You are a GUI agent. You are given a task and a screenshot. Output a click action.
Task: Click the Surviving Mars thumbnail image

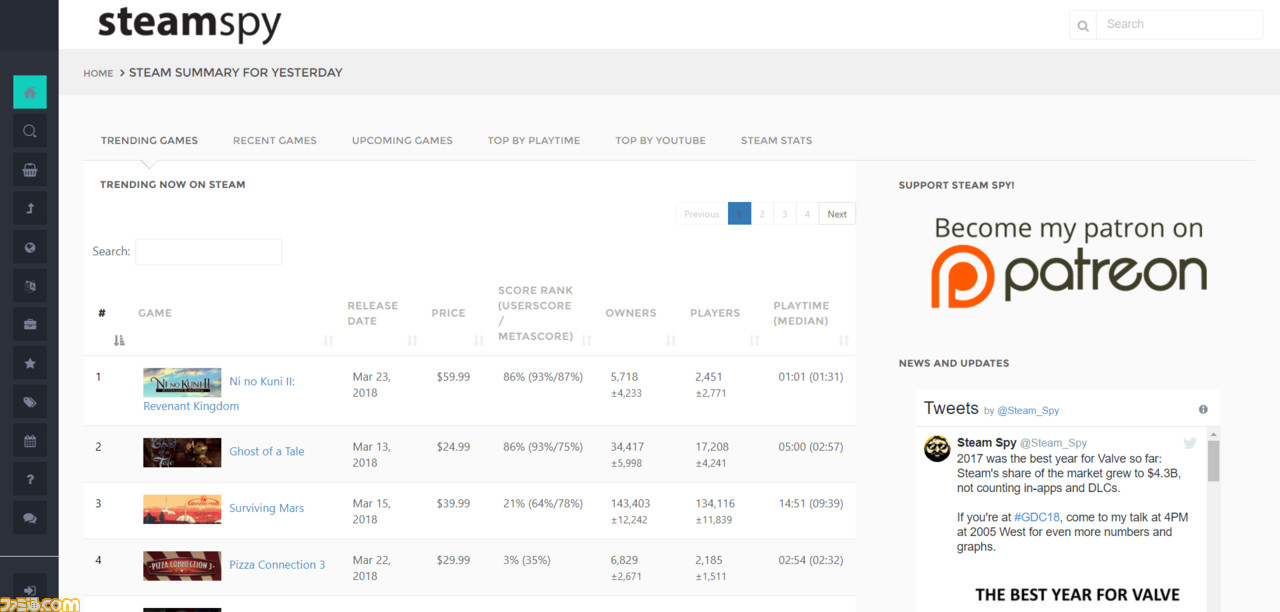click(182, 509)
